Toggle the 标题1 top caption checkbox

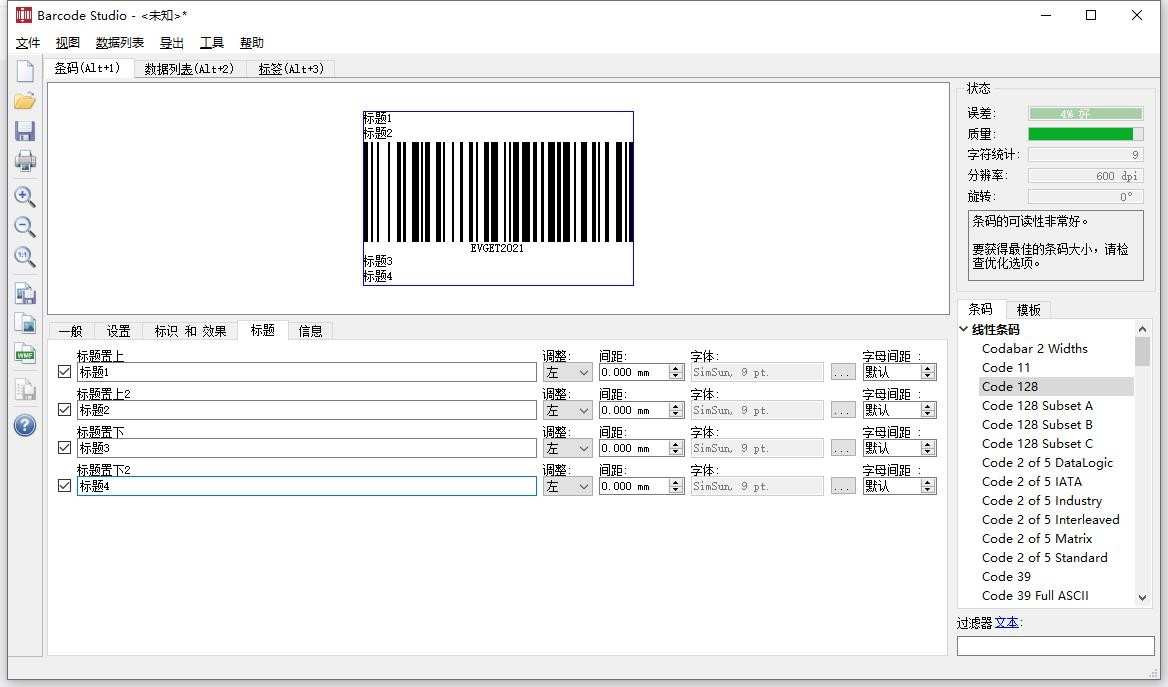(x=65, y=372)
